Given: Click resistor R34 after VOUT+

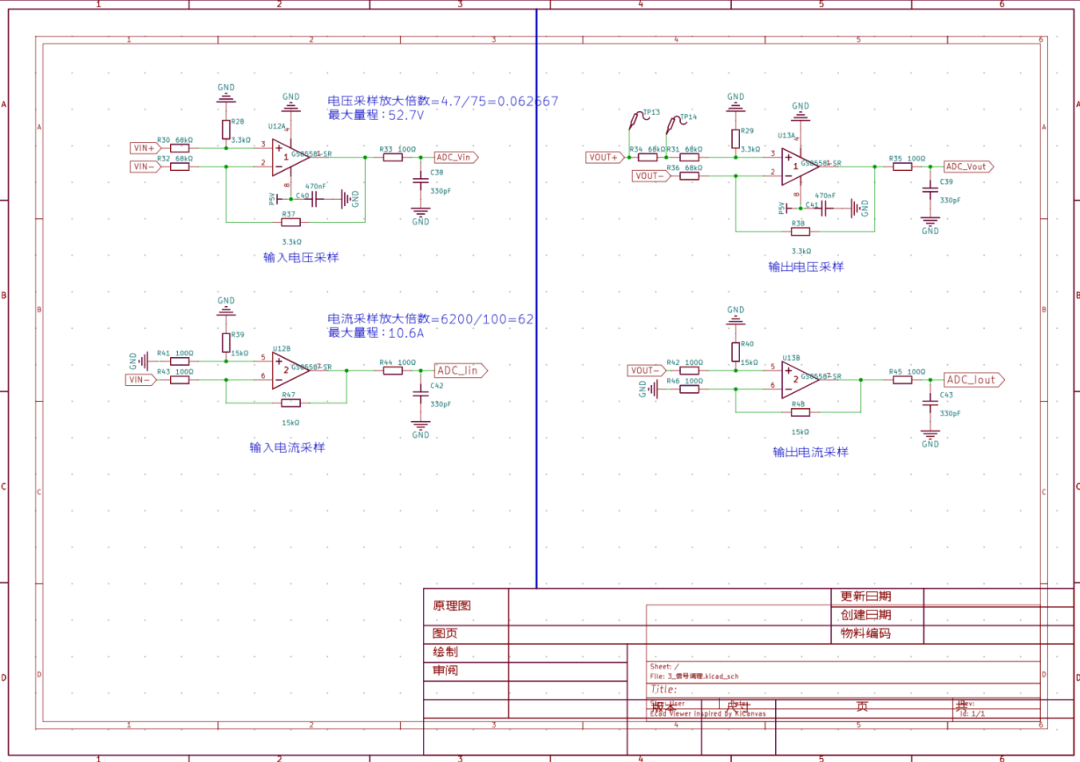Looking at the screenshot, I should click(x=647, y=157).
